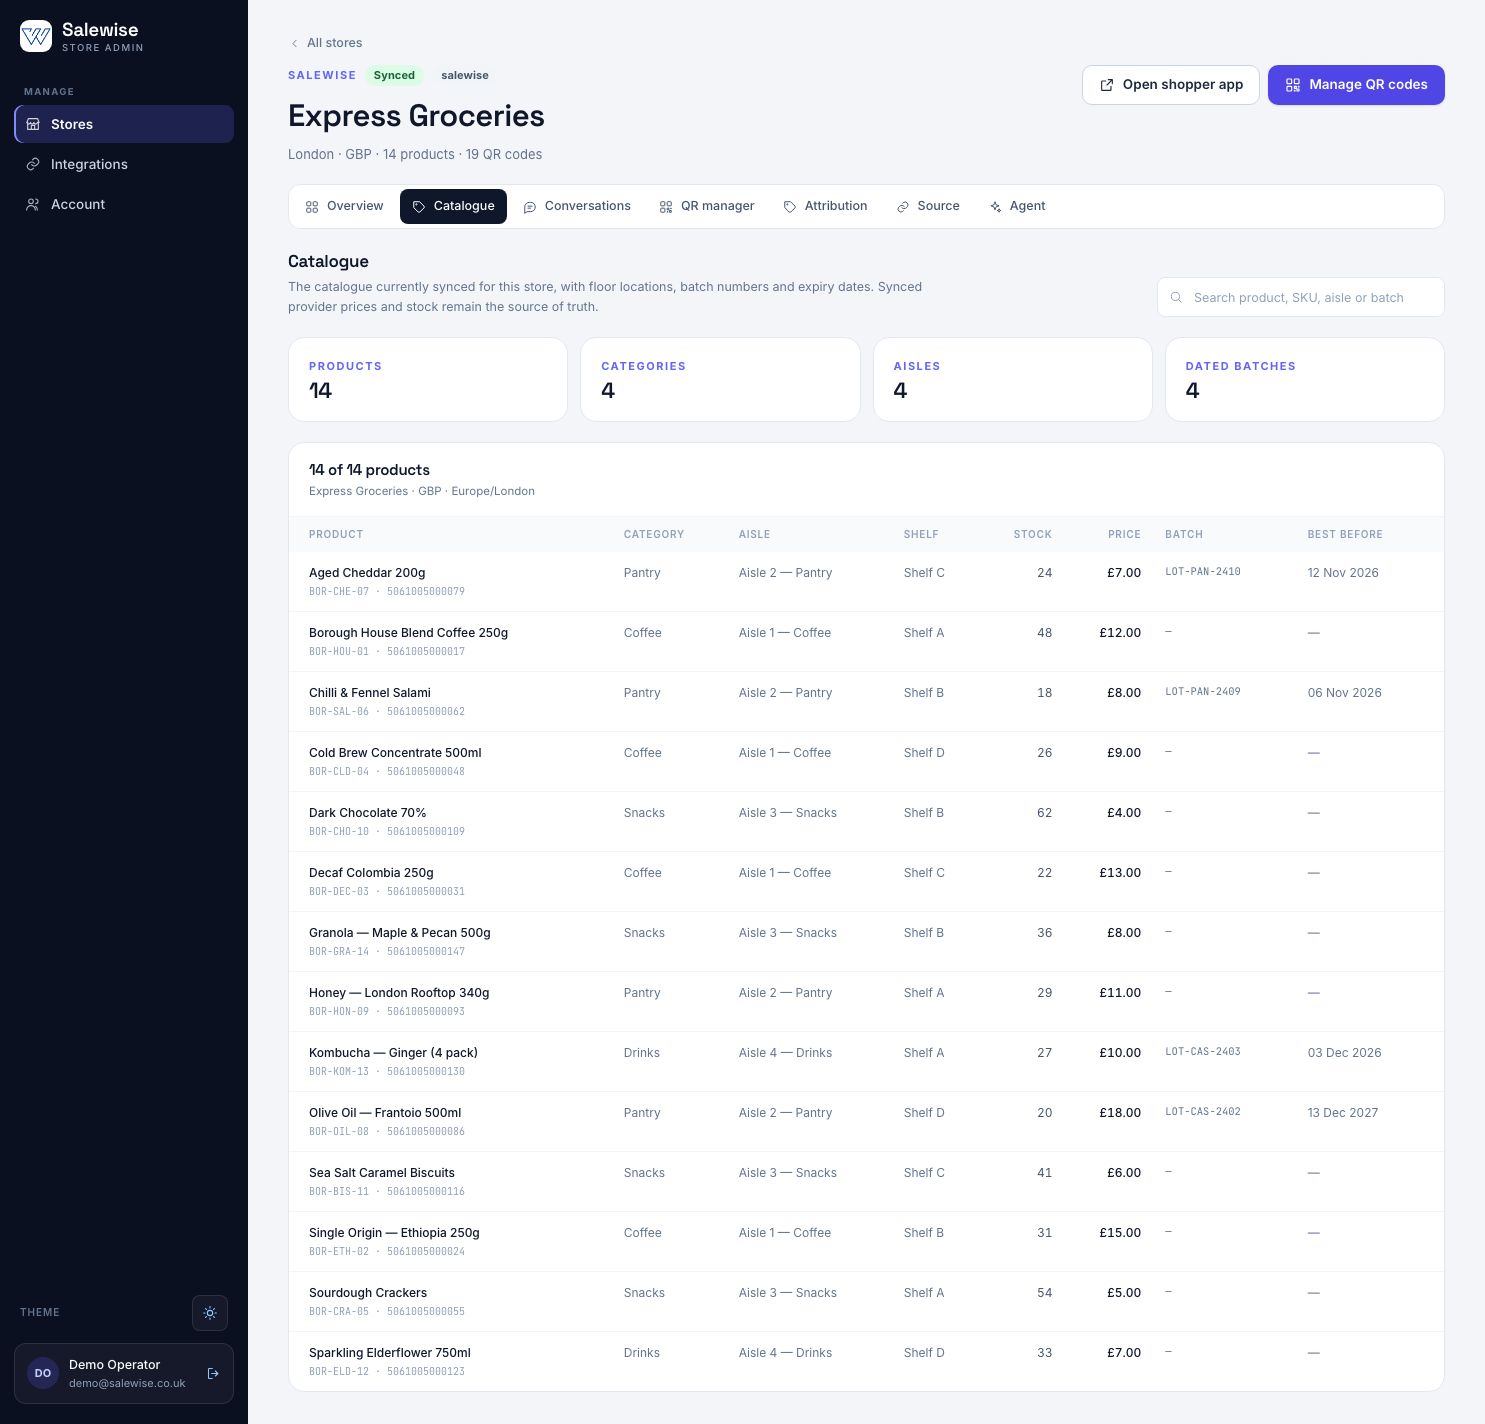
Task: Click the Source tab
Action: coord(928,206)
